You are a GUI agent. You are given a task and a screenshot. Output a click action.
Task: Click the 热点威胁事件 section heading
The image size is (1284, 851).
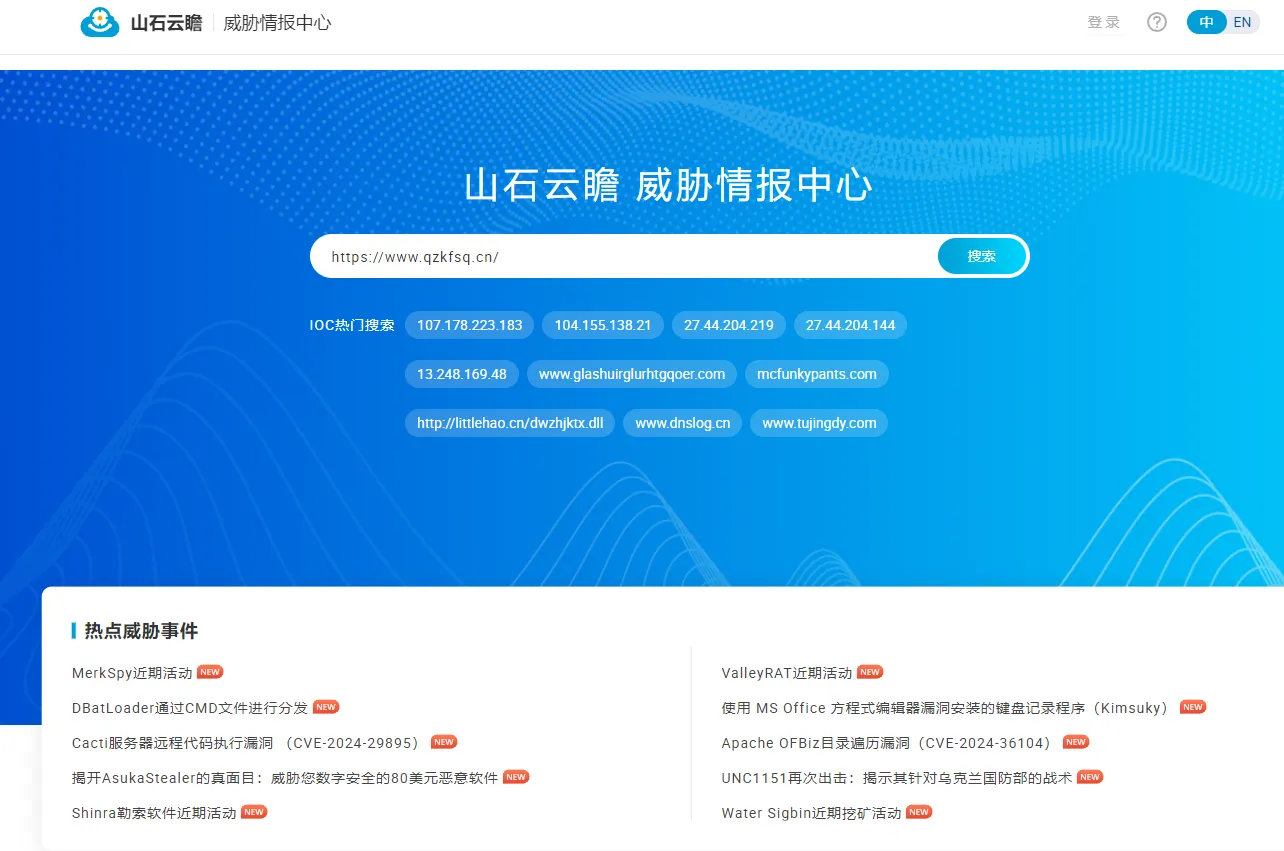(141, 631)
